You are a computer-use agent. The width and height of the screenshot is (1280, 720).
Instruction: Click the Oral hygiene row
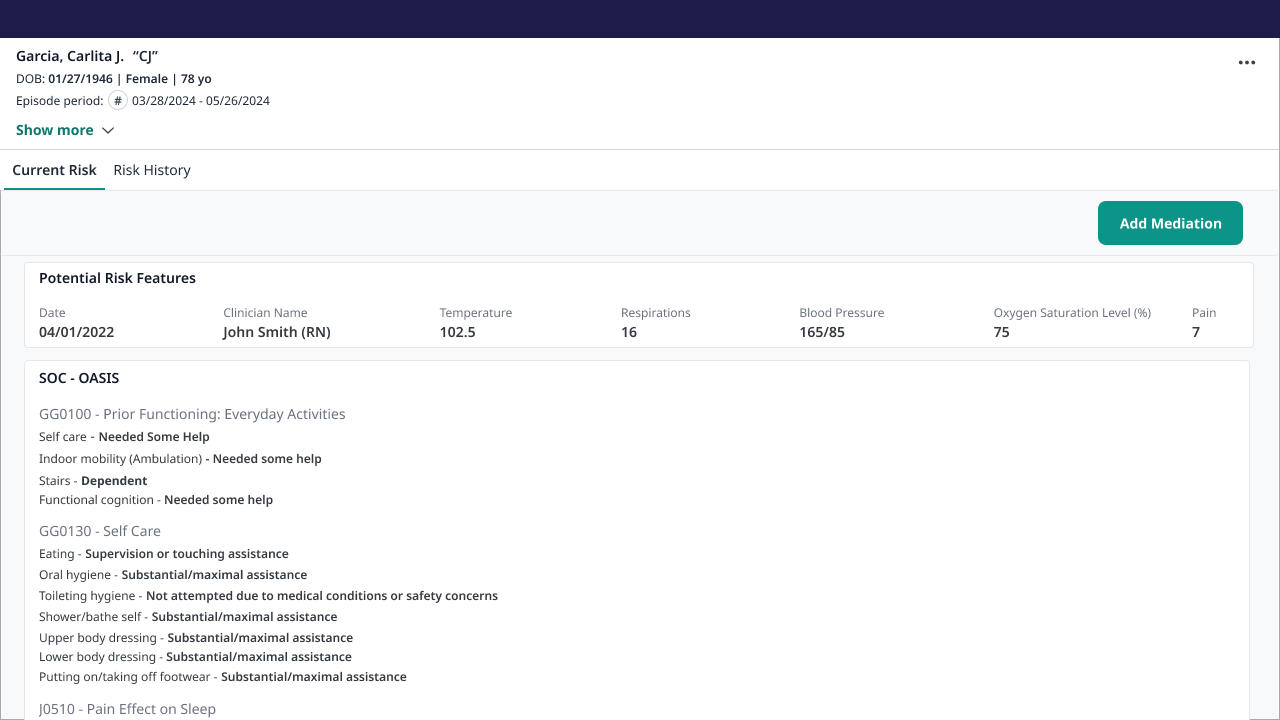[173, 575]
